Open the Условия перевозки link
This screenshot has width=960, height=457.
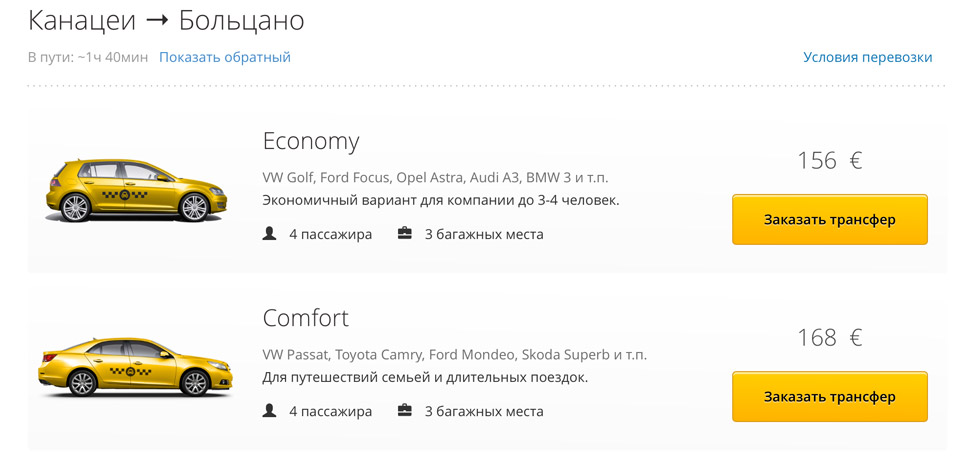tap(867, 57)
